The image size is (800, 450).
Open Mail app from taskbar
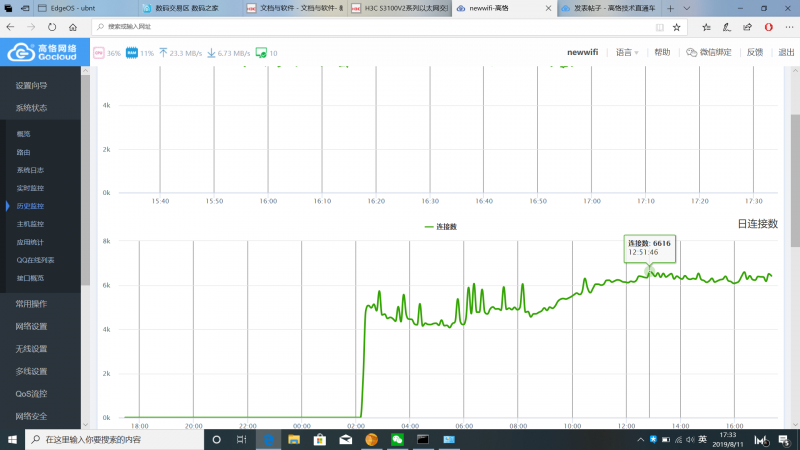(x=345, y=439)
